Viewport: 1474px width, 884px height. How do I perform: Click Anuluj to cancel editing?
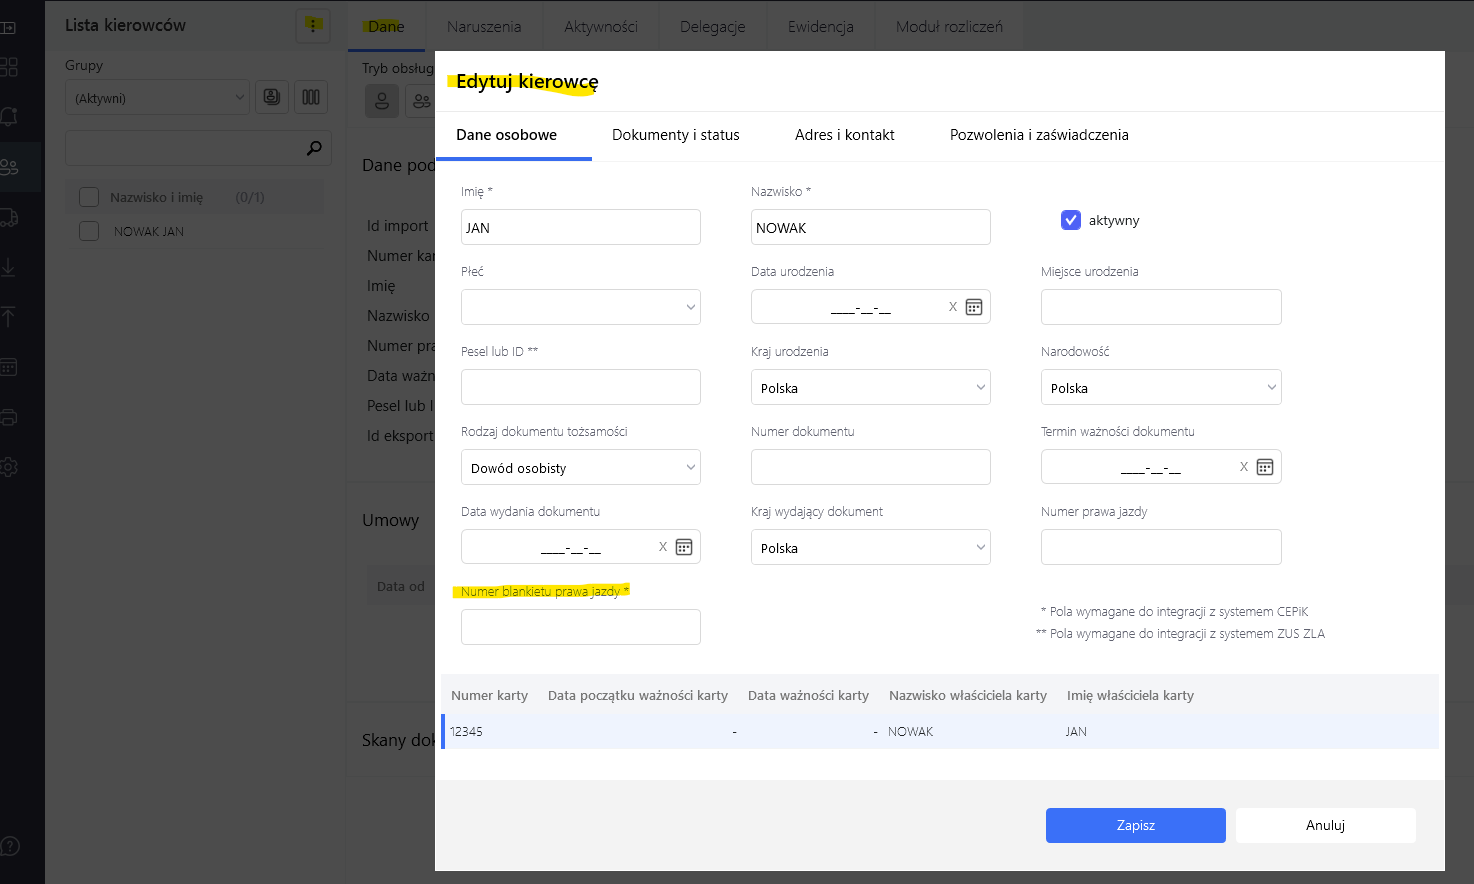(1325, 825)
